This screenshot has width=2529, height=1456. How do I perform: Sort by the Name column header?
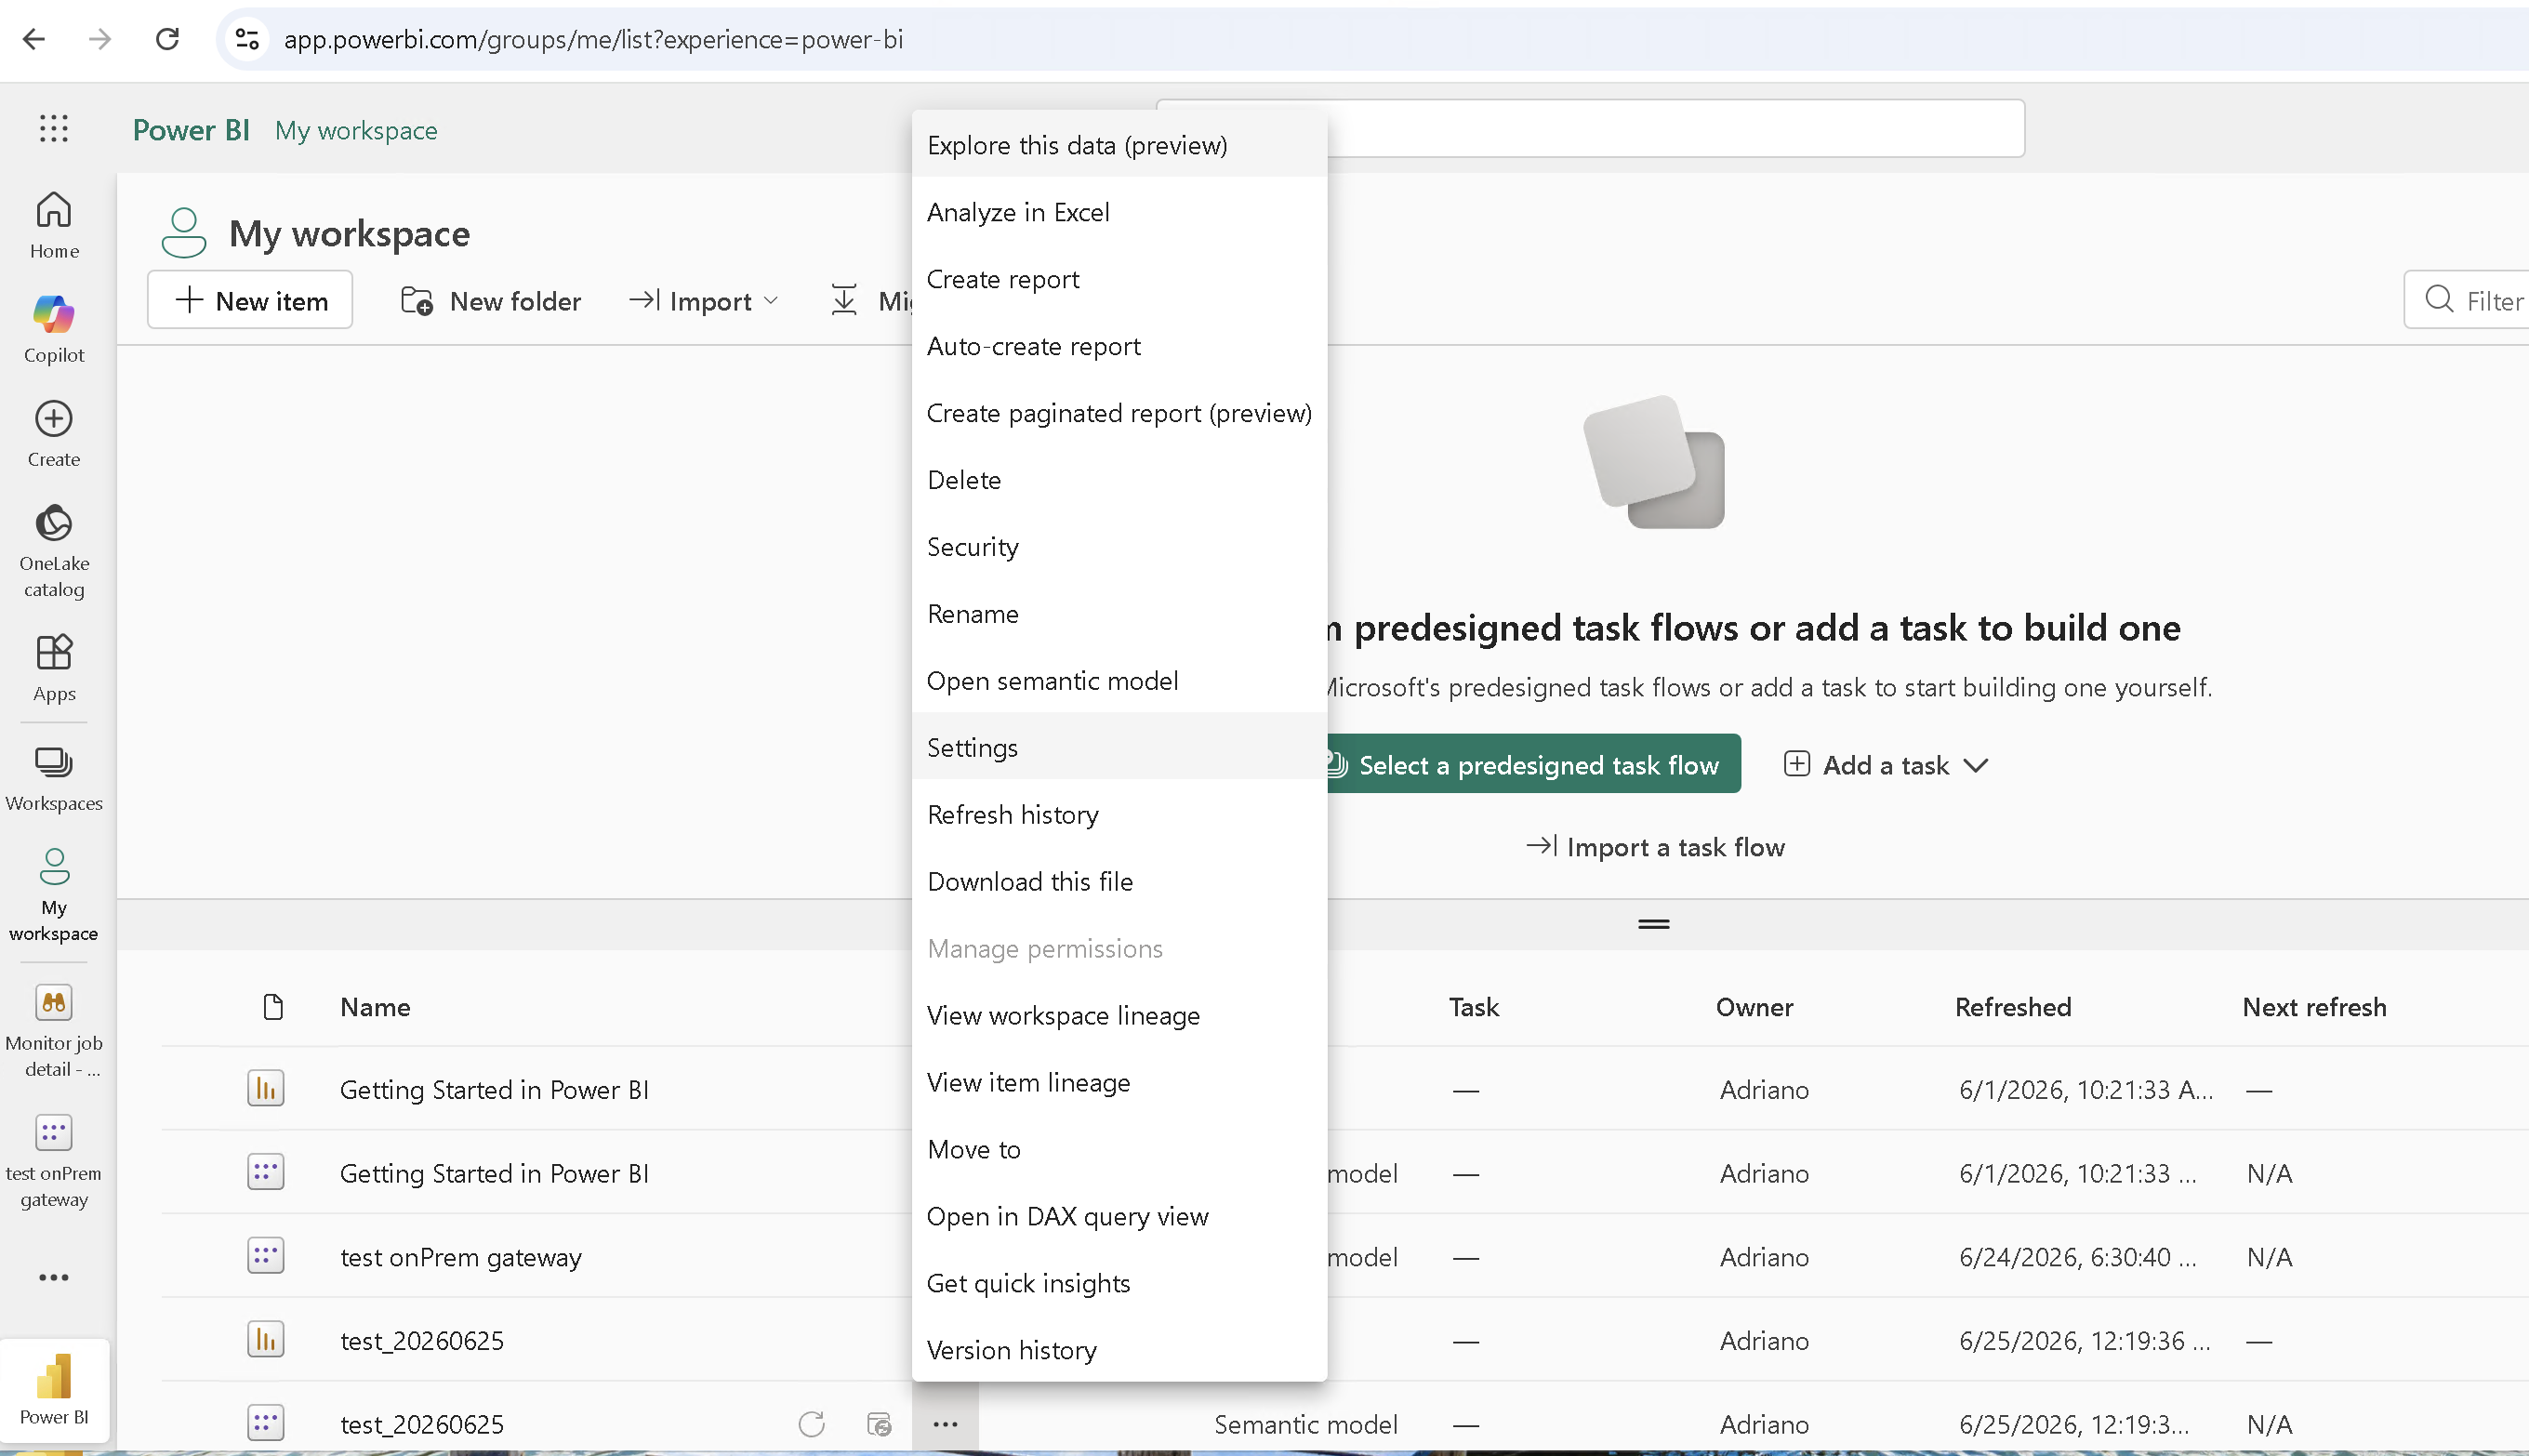(x=375, y=1007)
